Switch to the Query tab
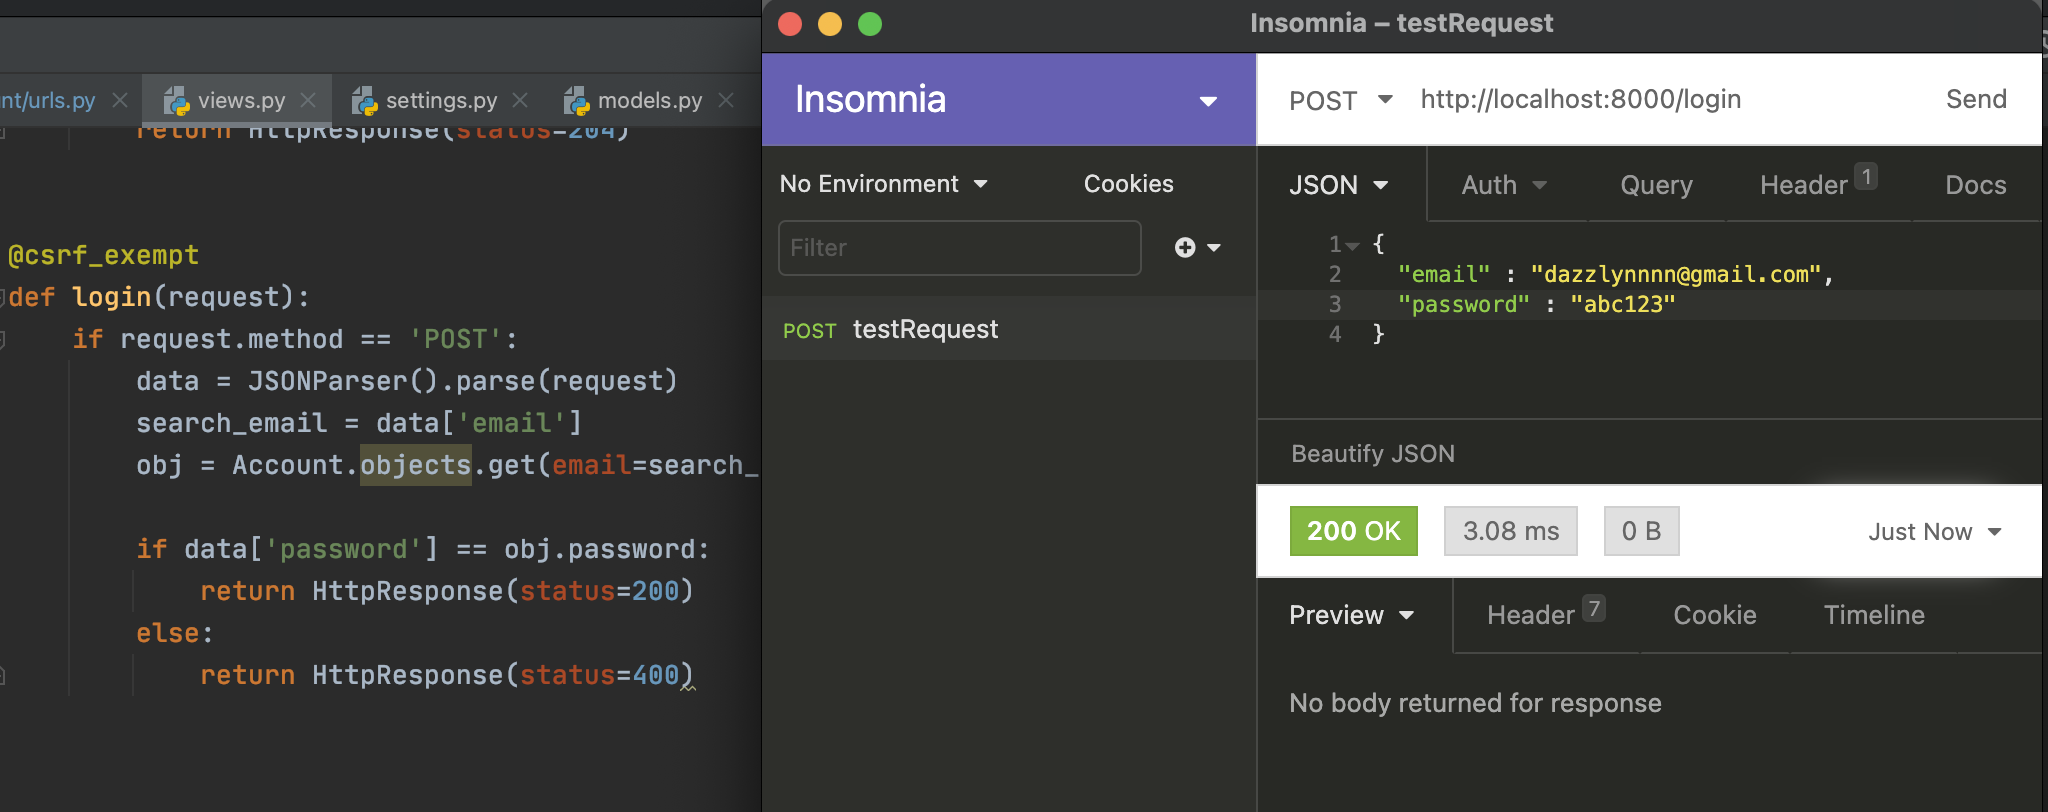The height and width of the screenshot is (812, 2048). [1656, 185]
